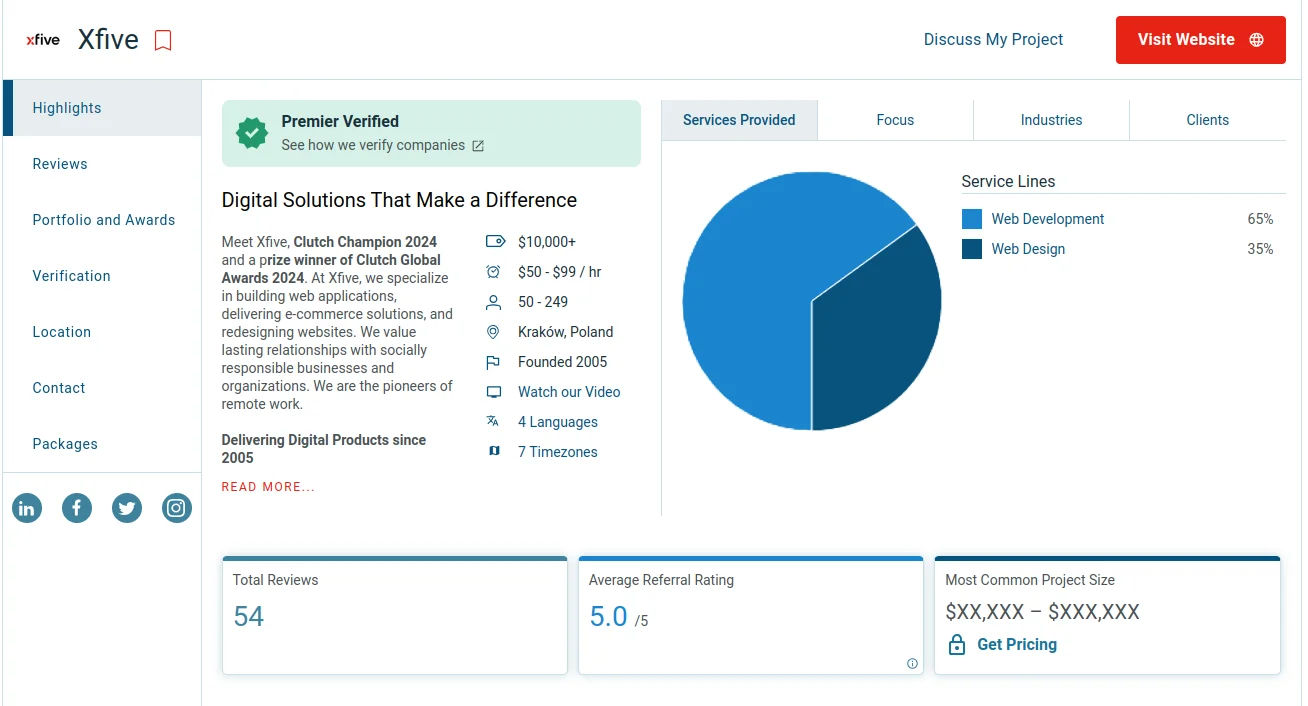Screen dimensions: 1308x706
Task: Click the price tag icon next to $10,000+
Action: click(x=494, y=242)
